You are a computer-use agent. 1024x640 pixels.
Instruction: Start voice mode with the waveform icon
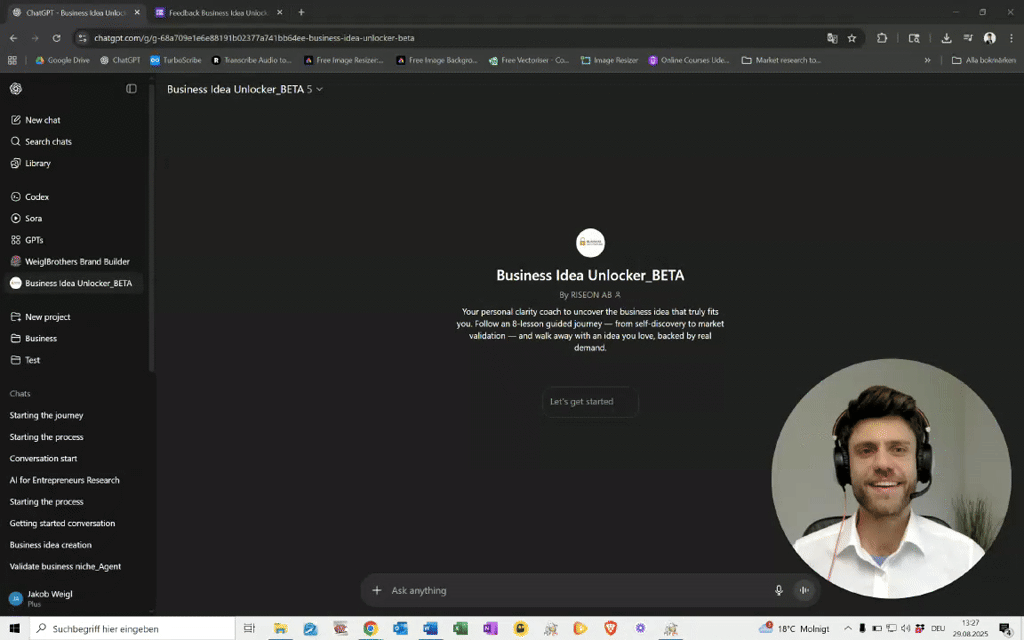click(x=804, y=590)
